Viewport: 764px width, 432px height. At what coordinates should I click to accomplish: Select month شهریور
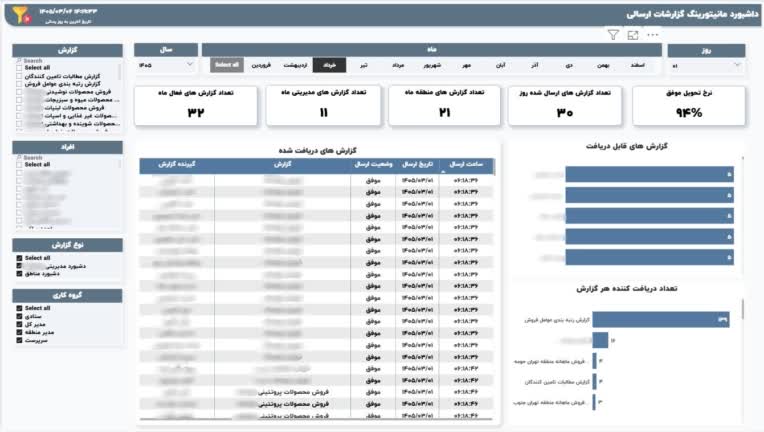click(432, 65)
